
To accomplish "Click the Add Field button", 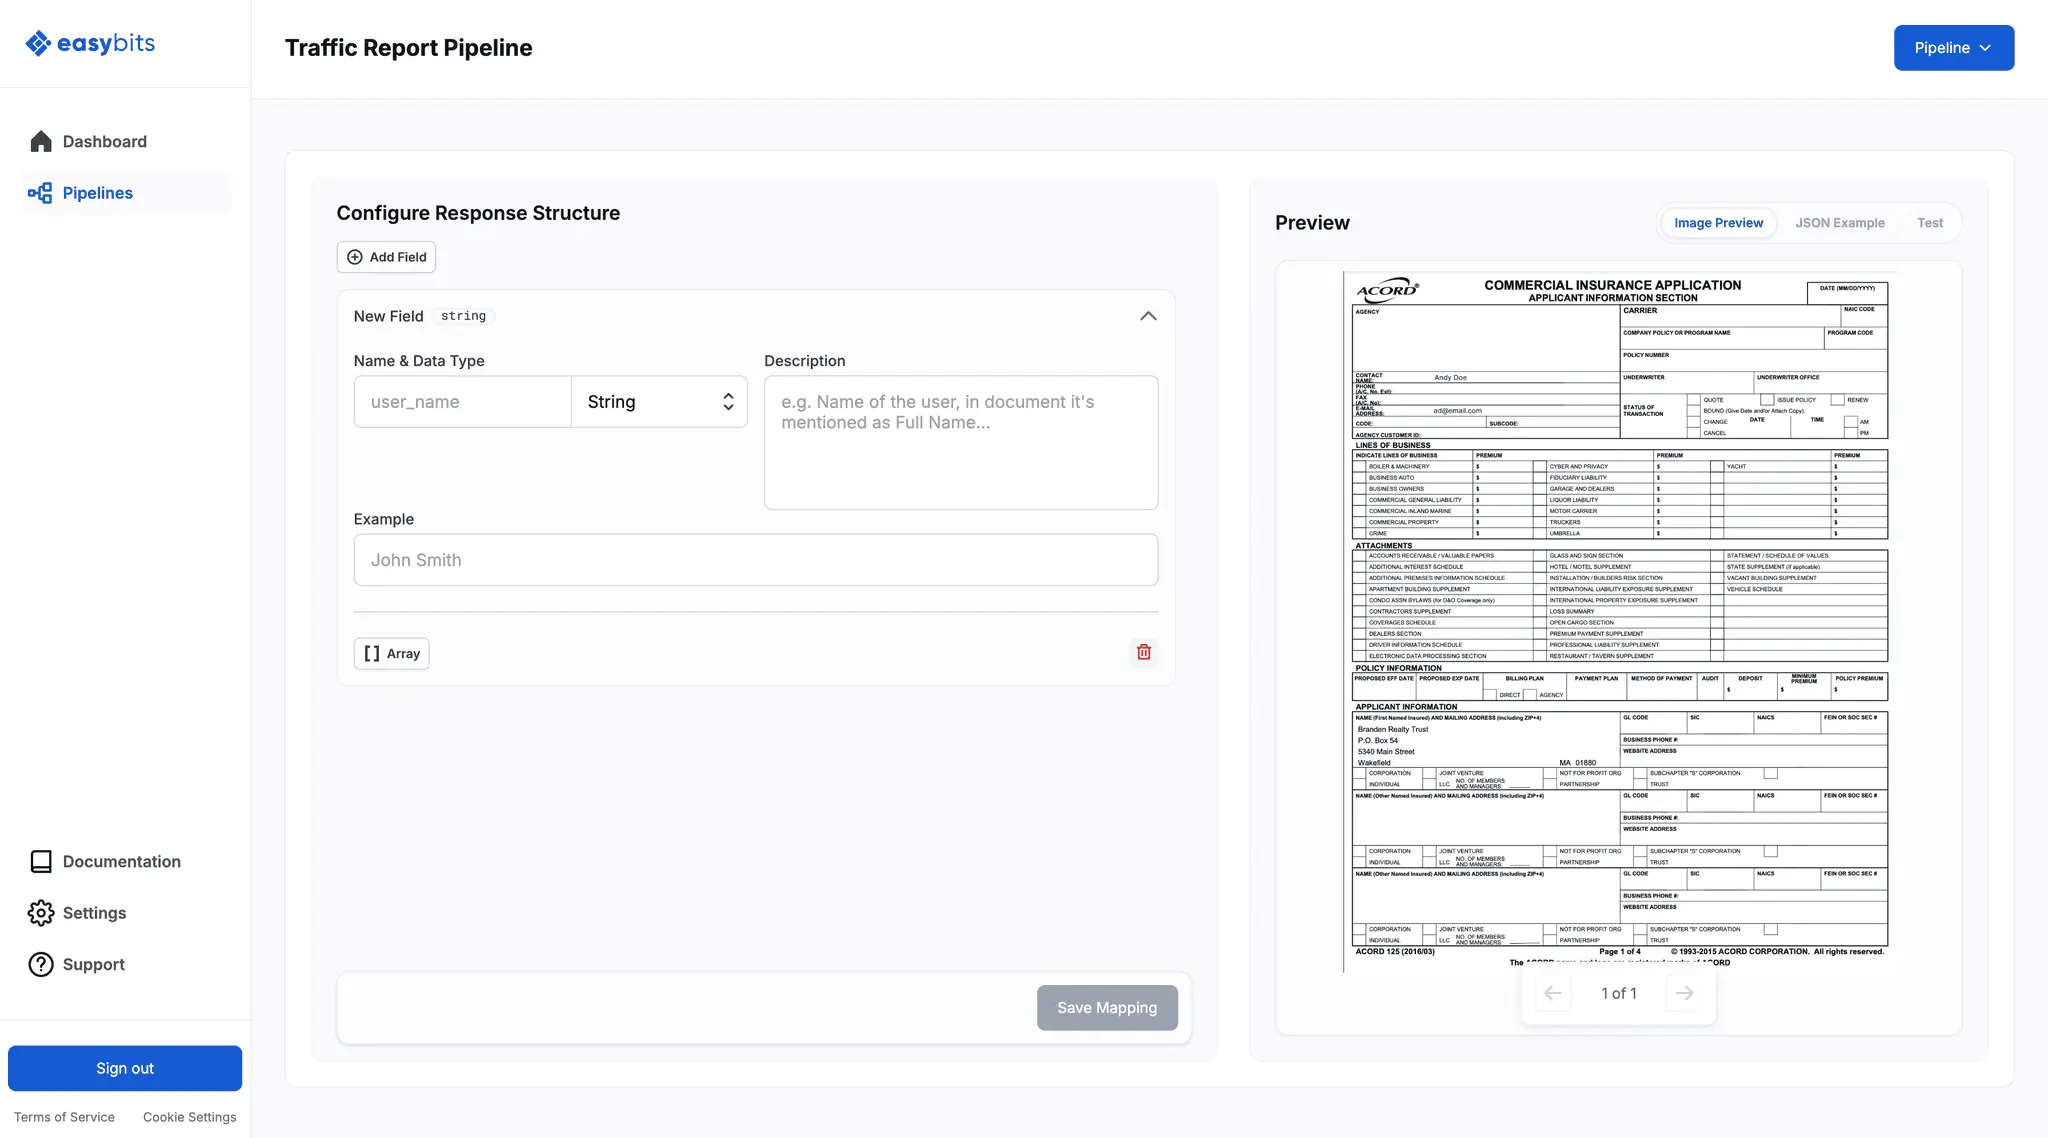I will point(386,257).
